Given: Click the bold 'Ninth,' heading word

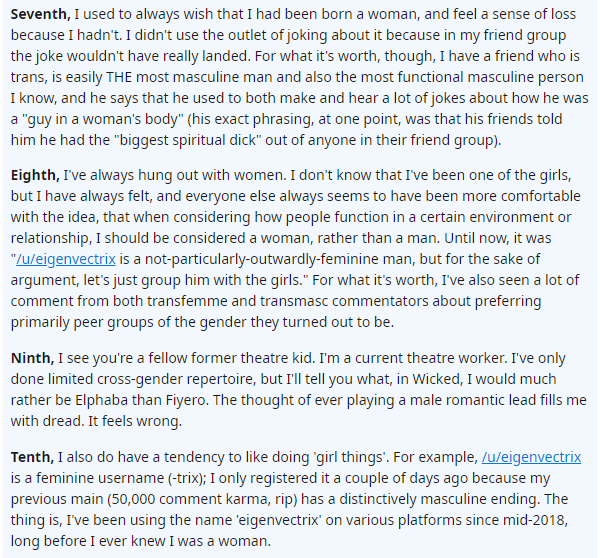Looking at the screenshot, I should click(x=32, y=358).
